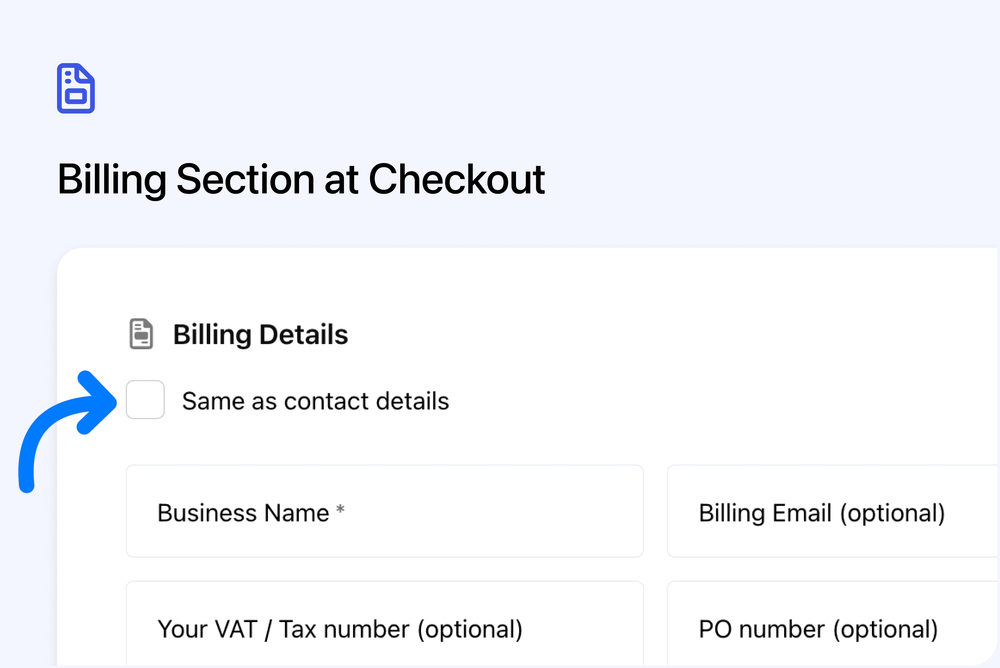Click the Business Name required field
The height and width of the screenshot is (668, 1000).
(x=384, y=511)
